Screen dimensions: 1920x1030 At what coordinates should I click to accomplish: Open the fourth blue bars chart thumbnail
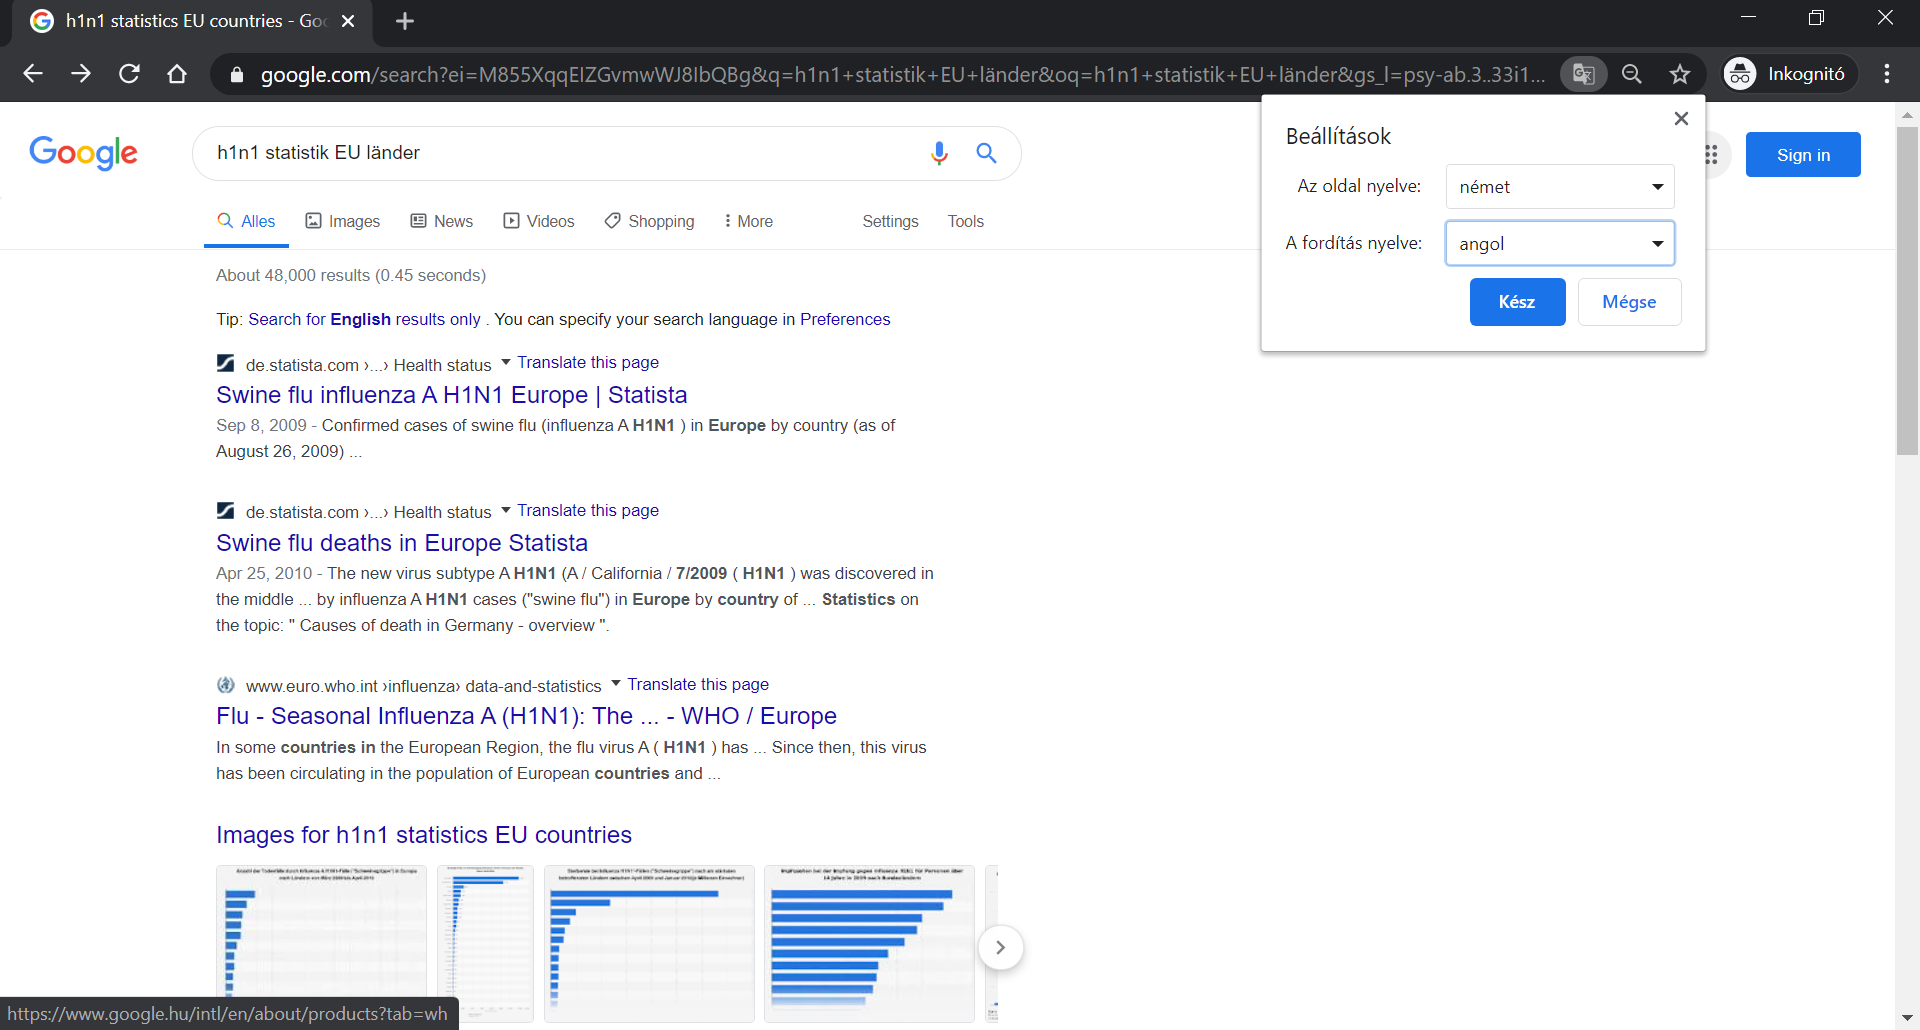pyautogui.click(x=869, y=943)
